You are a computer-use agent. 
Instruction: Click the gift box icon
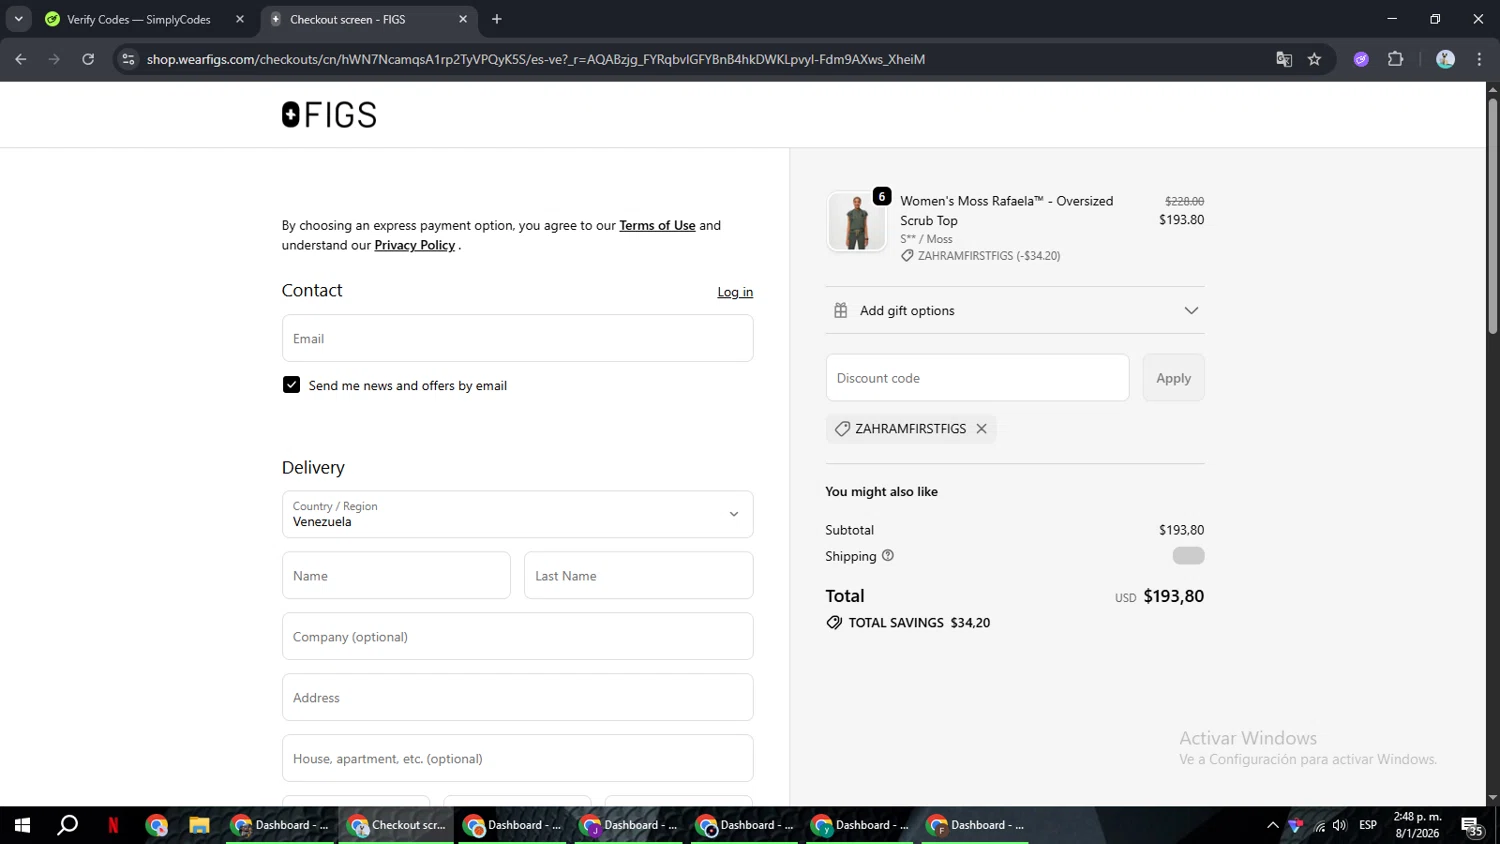841,310
